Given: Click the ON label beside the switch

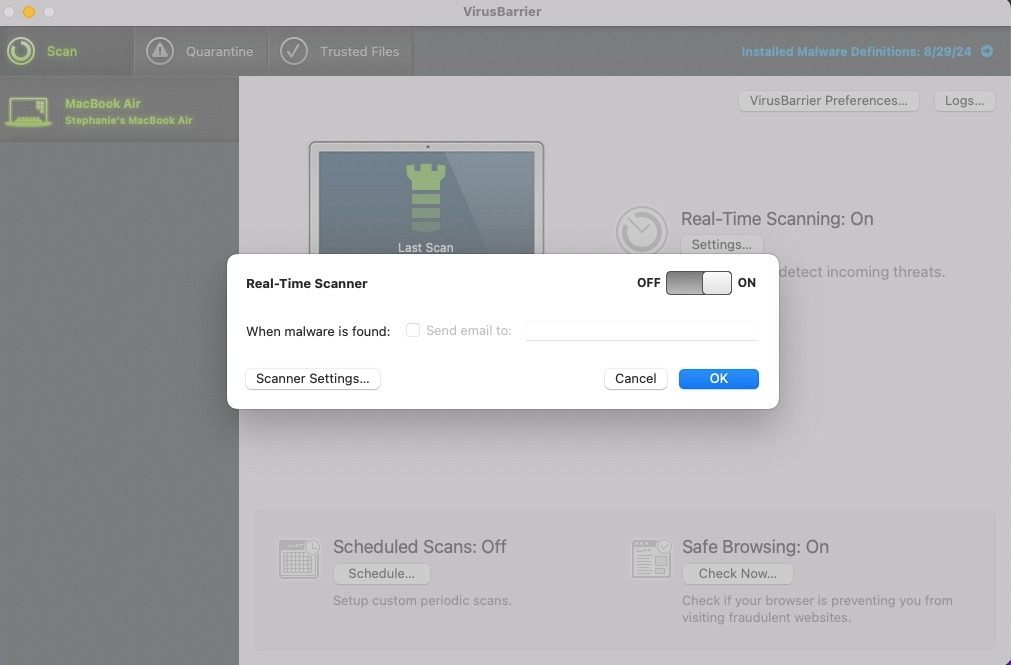Looking at the screenshot, I should (x=747, y=283).
